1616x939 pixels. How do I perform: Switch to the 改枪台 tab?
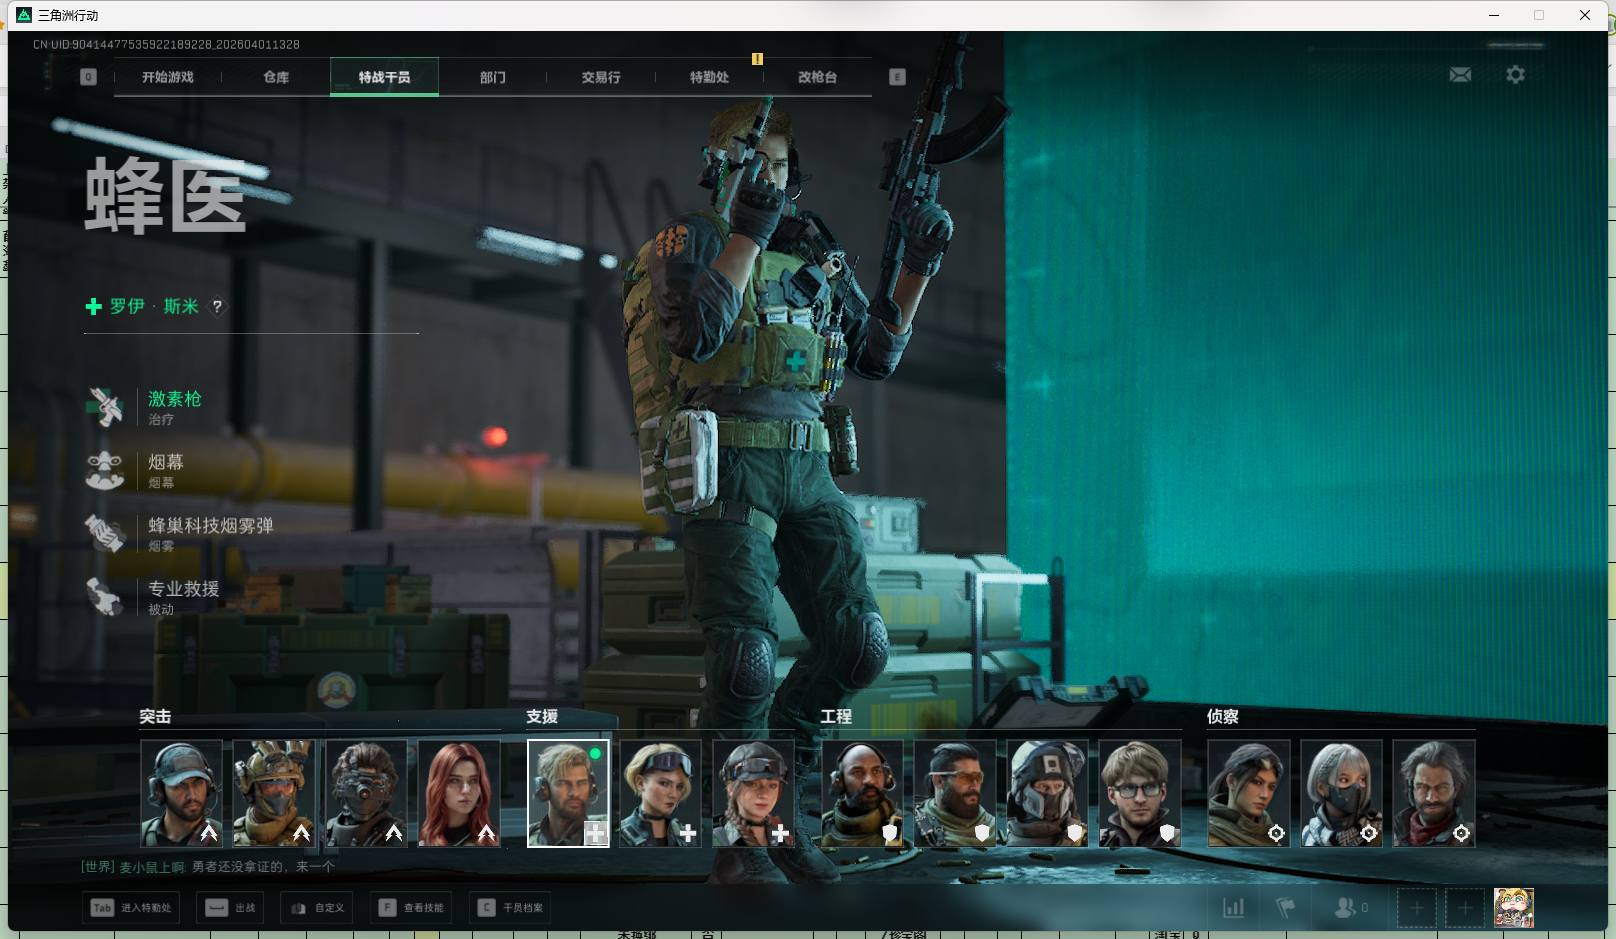(817, 77)
